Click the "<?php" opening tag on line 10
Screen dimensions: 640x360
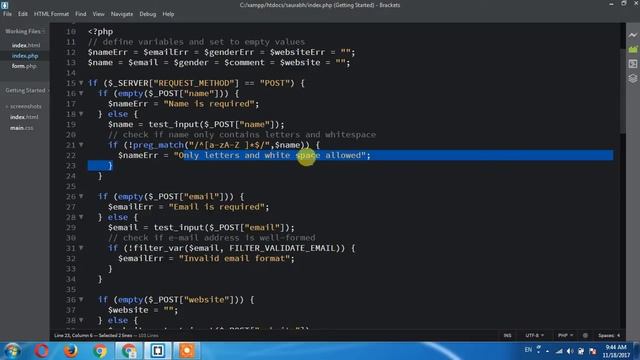click(x=100, y=31)
